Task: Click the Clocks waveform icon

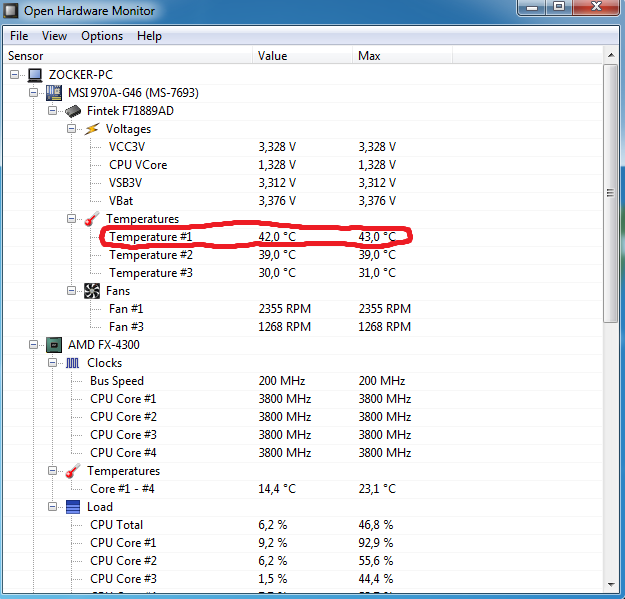Action: (x=73, y=363)
